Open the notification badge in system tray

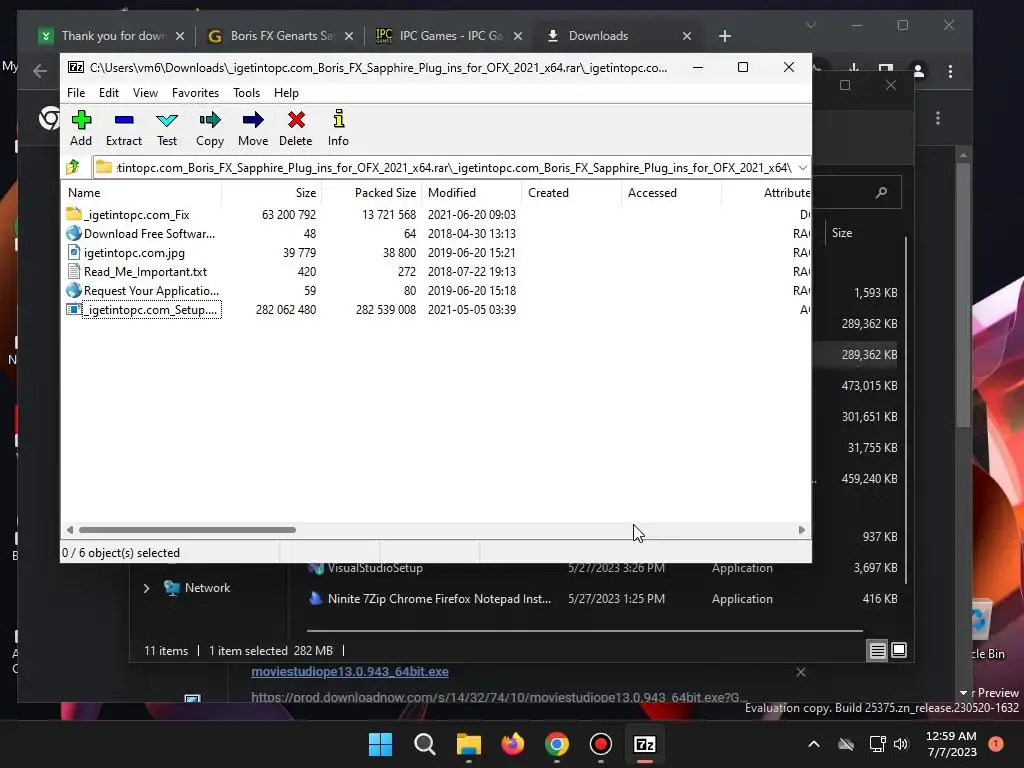(x=995, y=744)
